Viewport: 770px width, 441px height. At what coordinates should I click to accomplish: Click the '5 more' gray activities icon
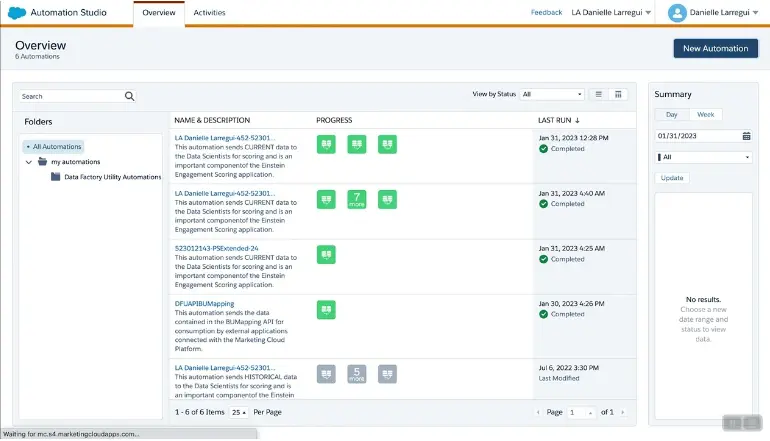[357, 374]
